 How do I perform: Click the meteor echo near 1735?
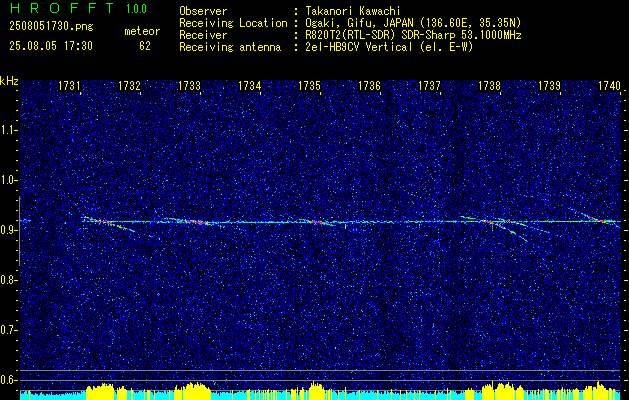(319, 222)
